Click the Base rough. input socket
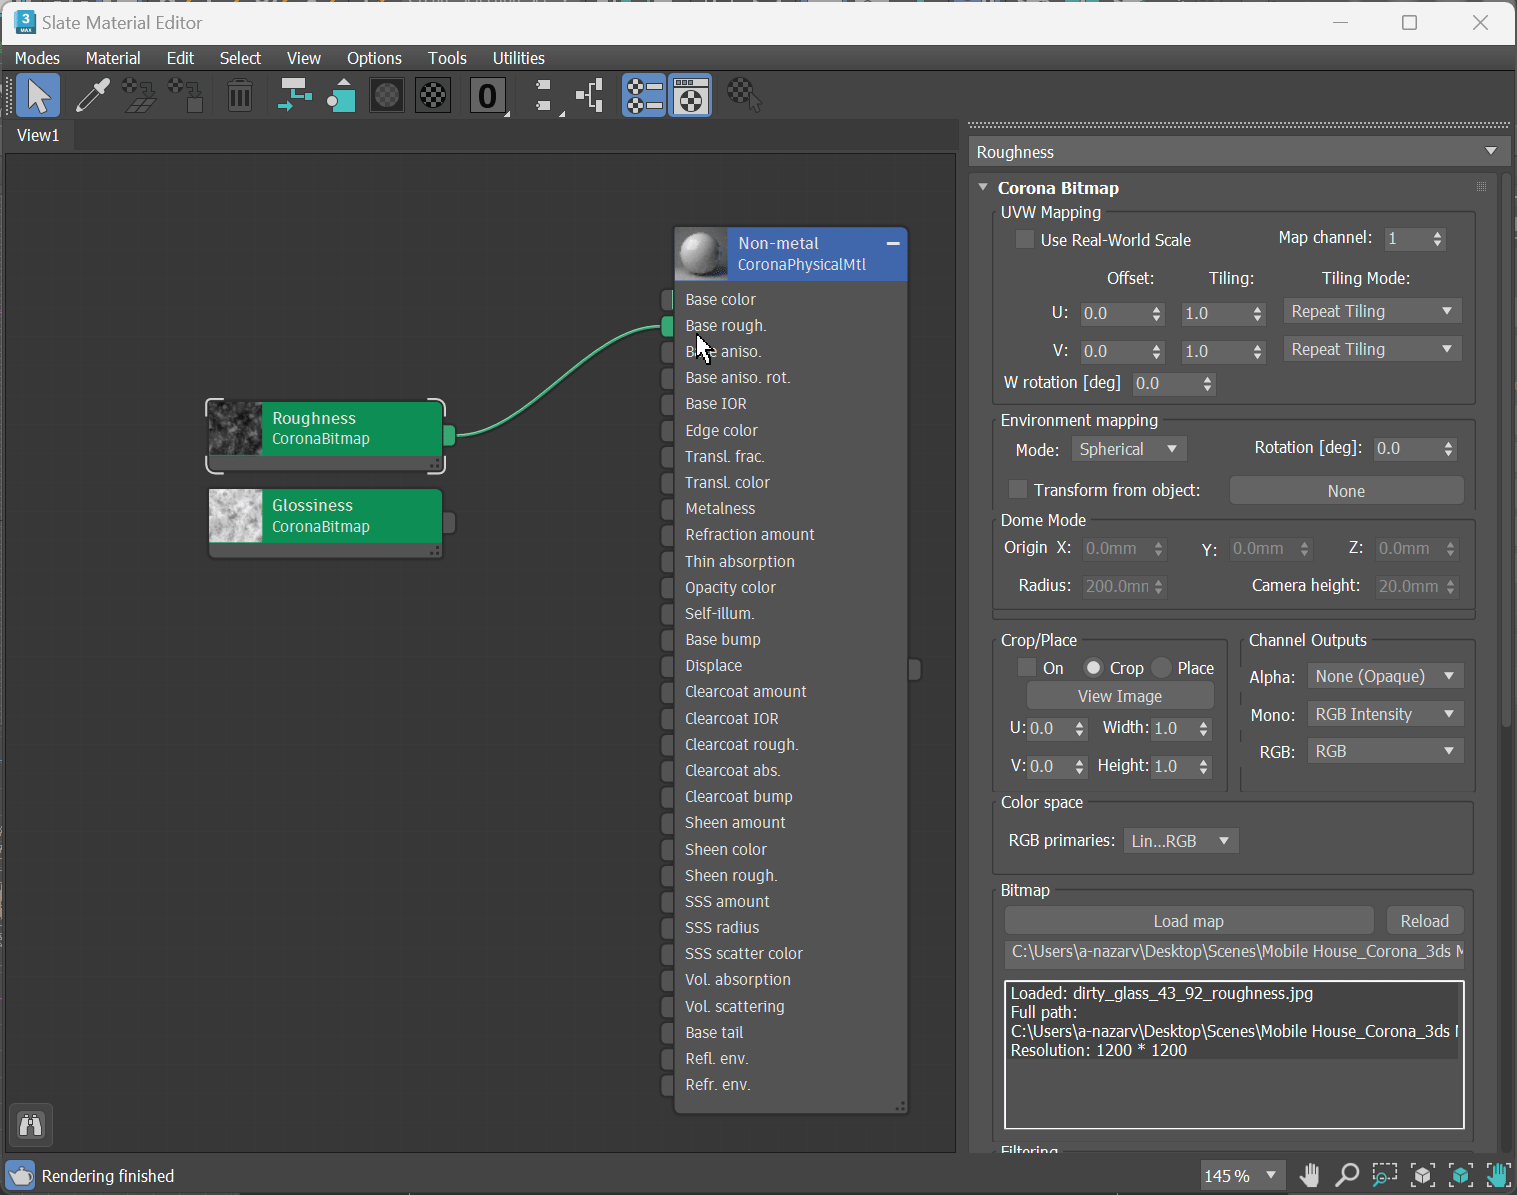1517x1195 pixels. pyautogui.click(x=668, y=326)
